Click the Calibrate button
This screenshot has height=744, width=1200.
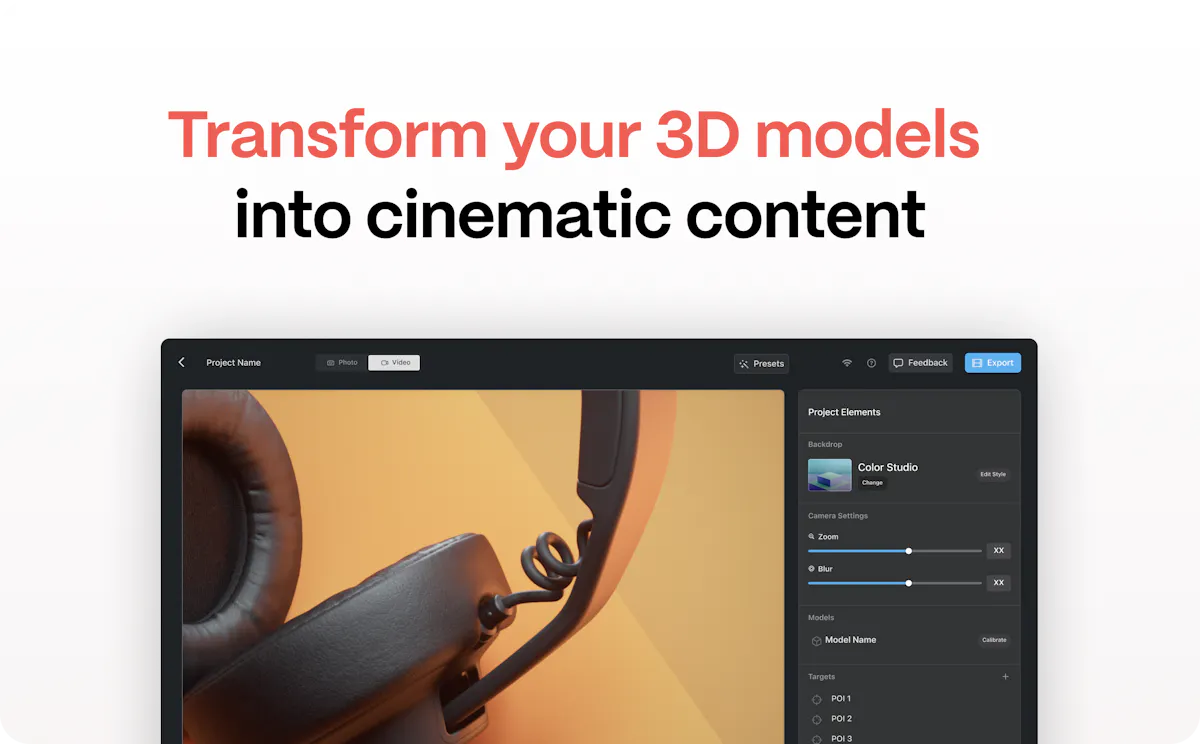tap(994, 640)
